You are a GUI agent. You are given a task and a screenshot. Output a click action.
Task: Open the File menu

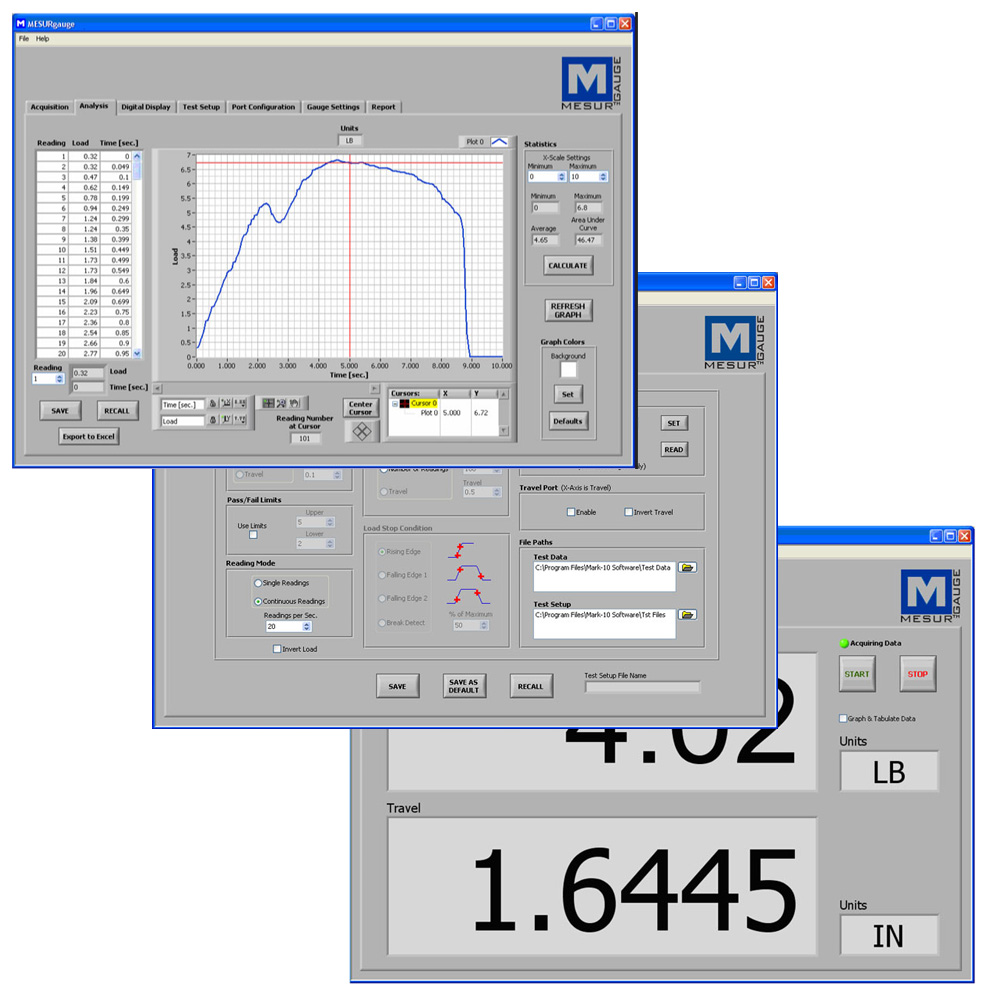coord(24,39)
